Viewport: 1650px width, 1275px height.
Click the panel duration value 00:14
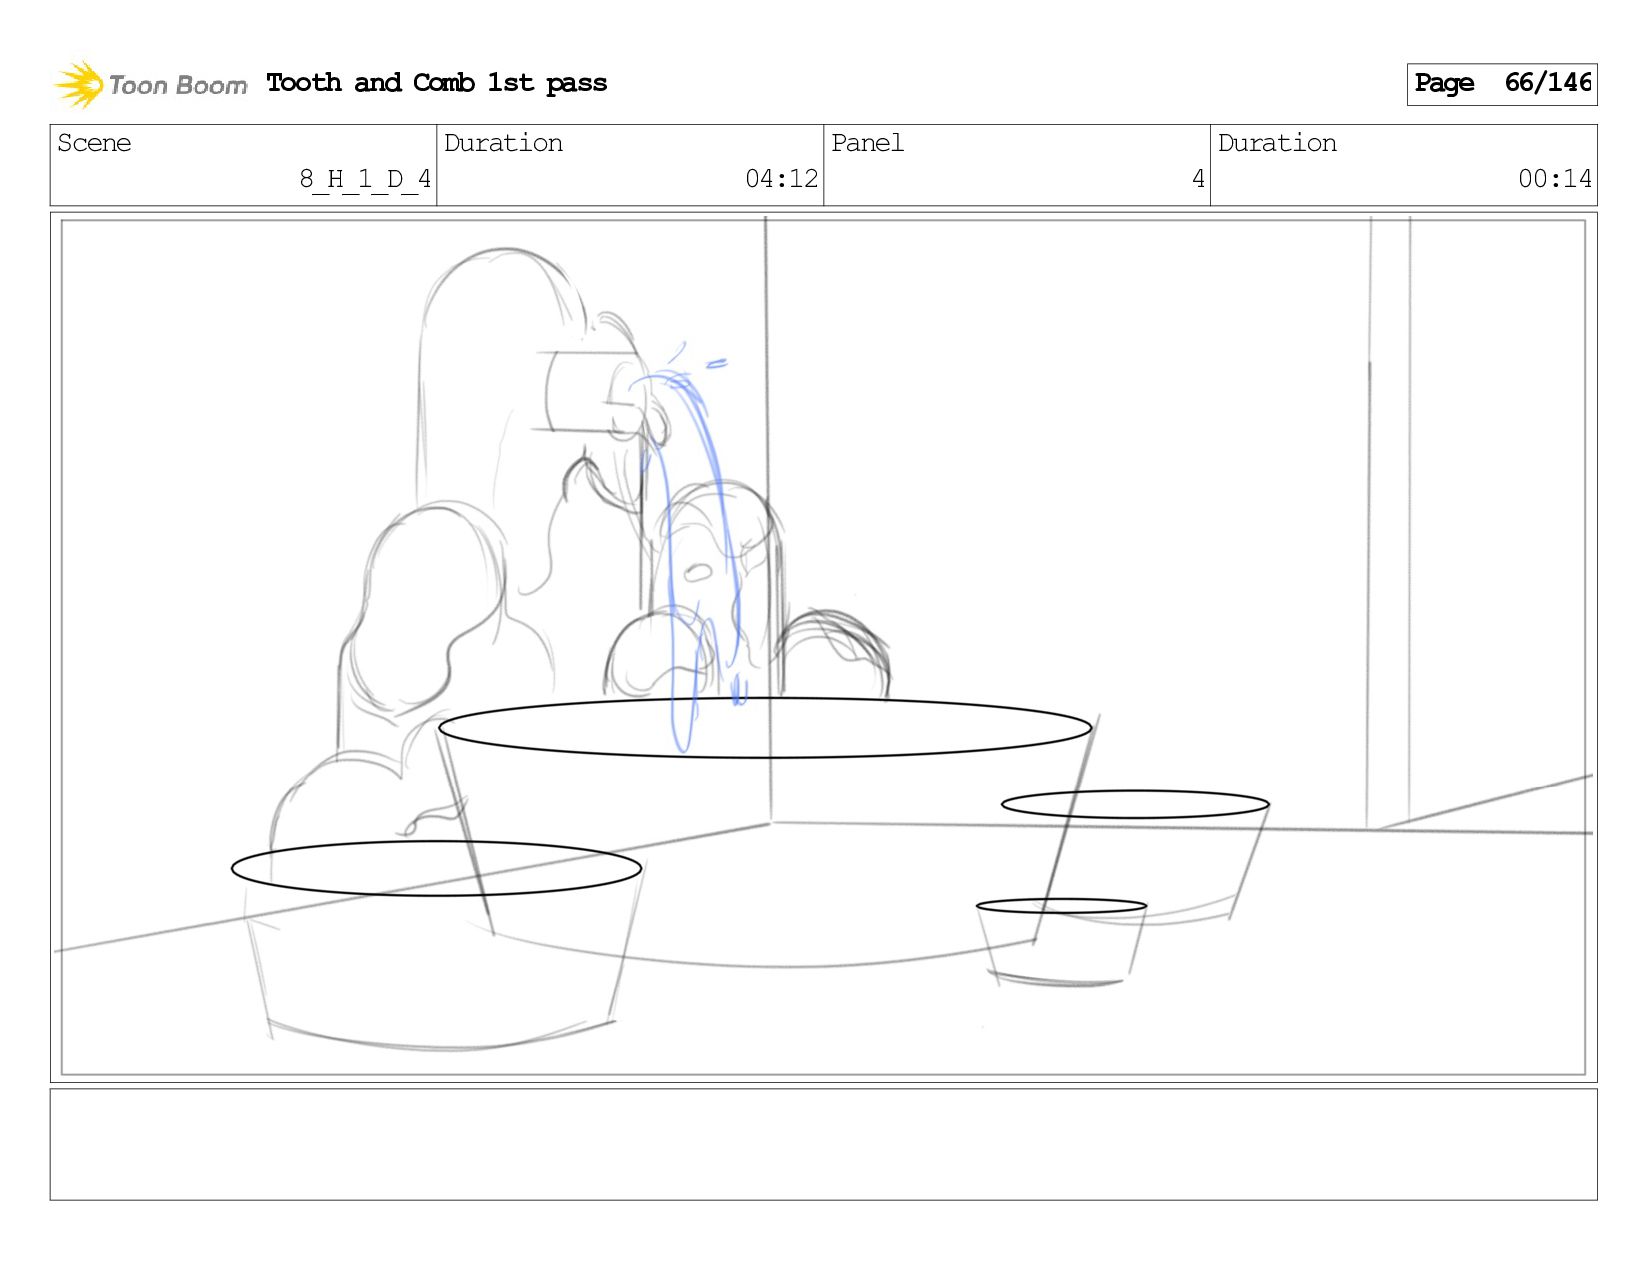(x=1555, y=179)
